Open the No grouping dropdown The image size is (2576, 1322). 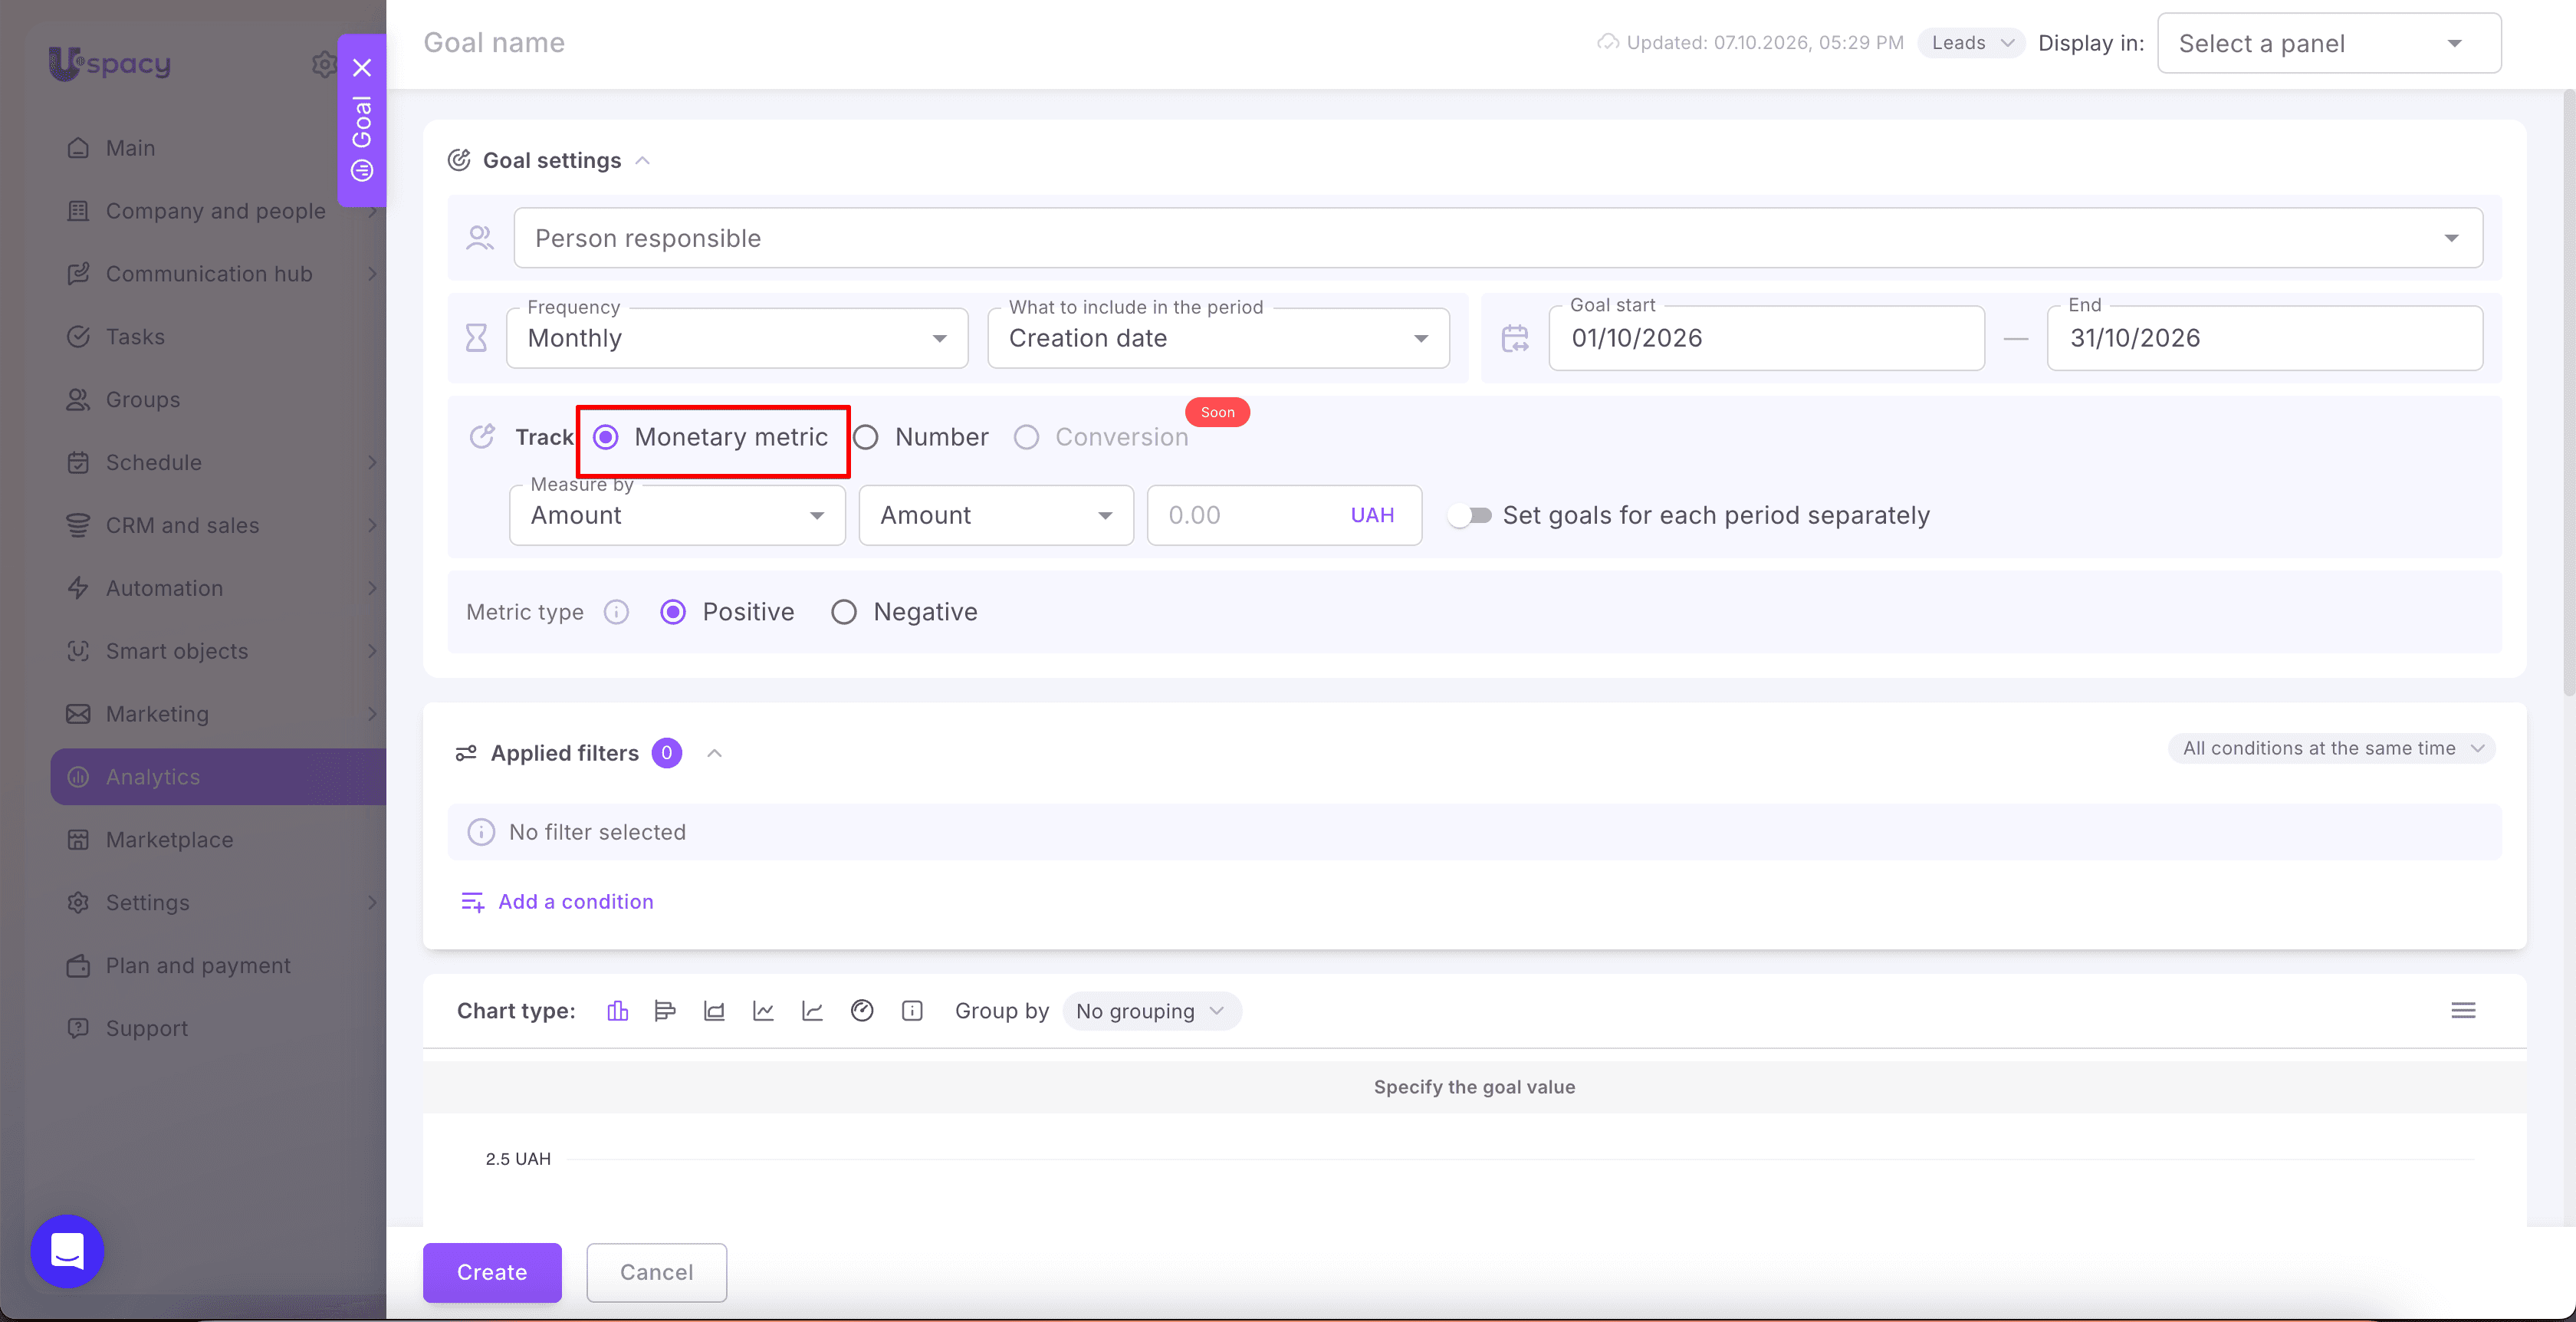pos(1151,1011)
